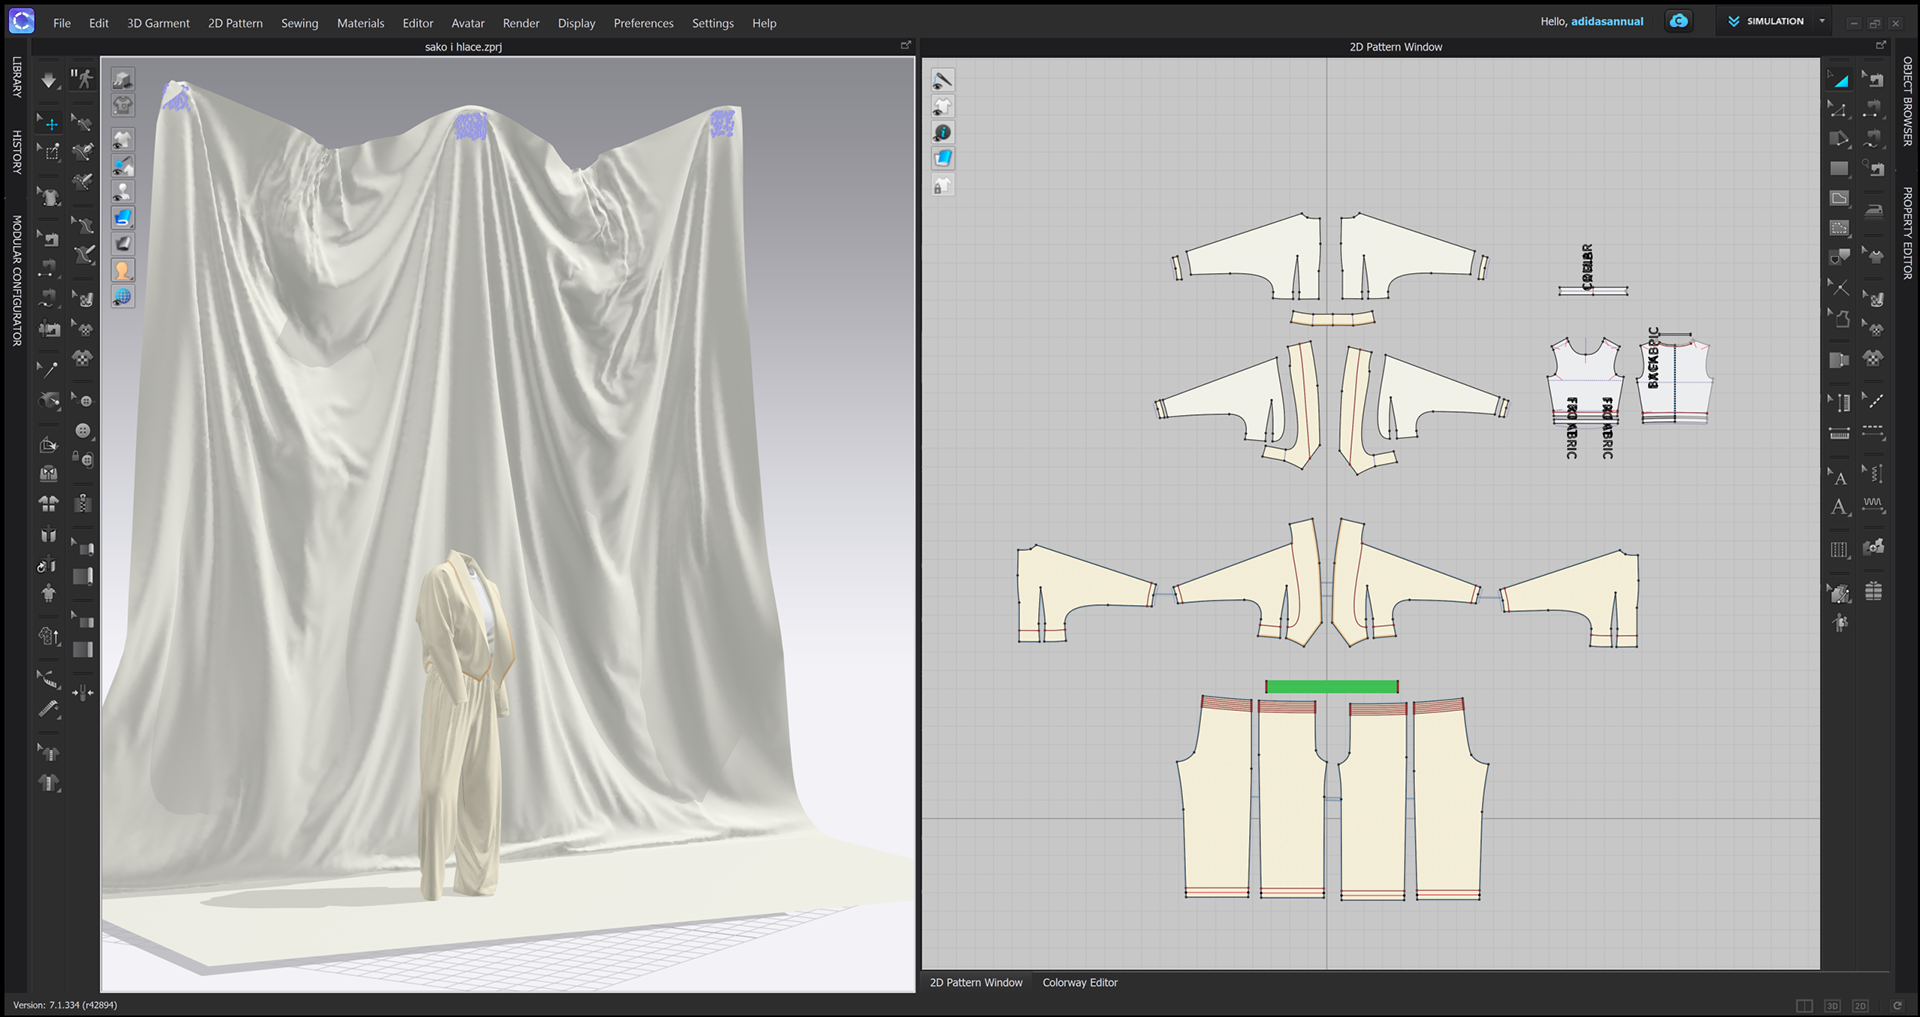Toggle Show Avatar visibility eye icon

(x=122, y=190)
